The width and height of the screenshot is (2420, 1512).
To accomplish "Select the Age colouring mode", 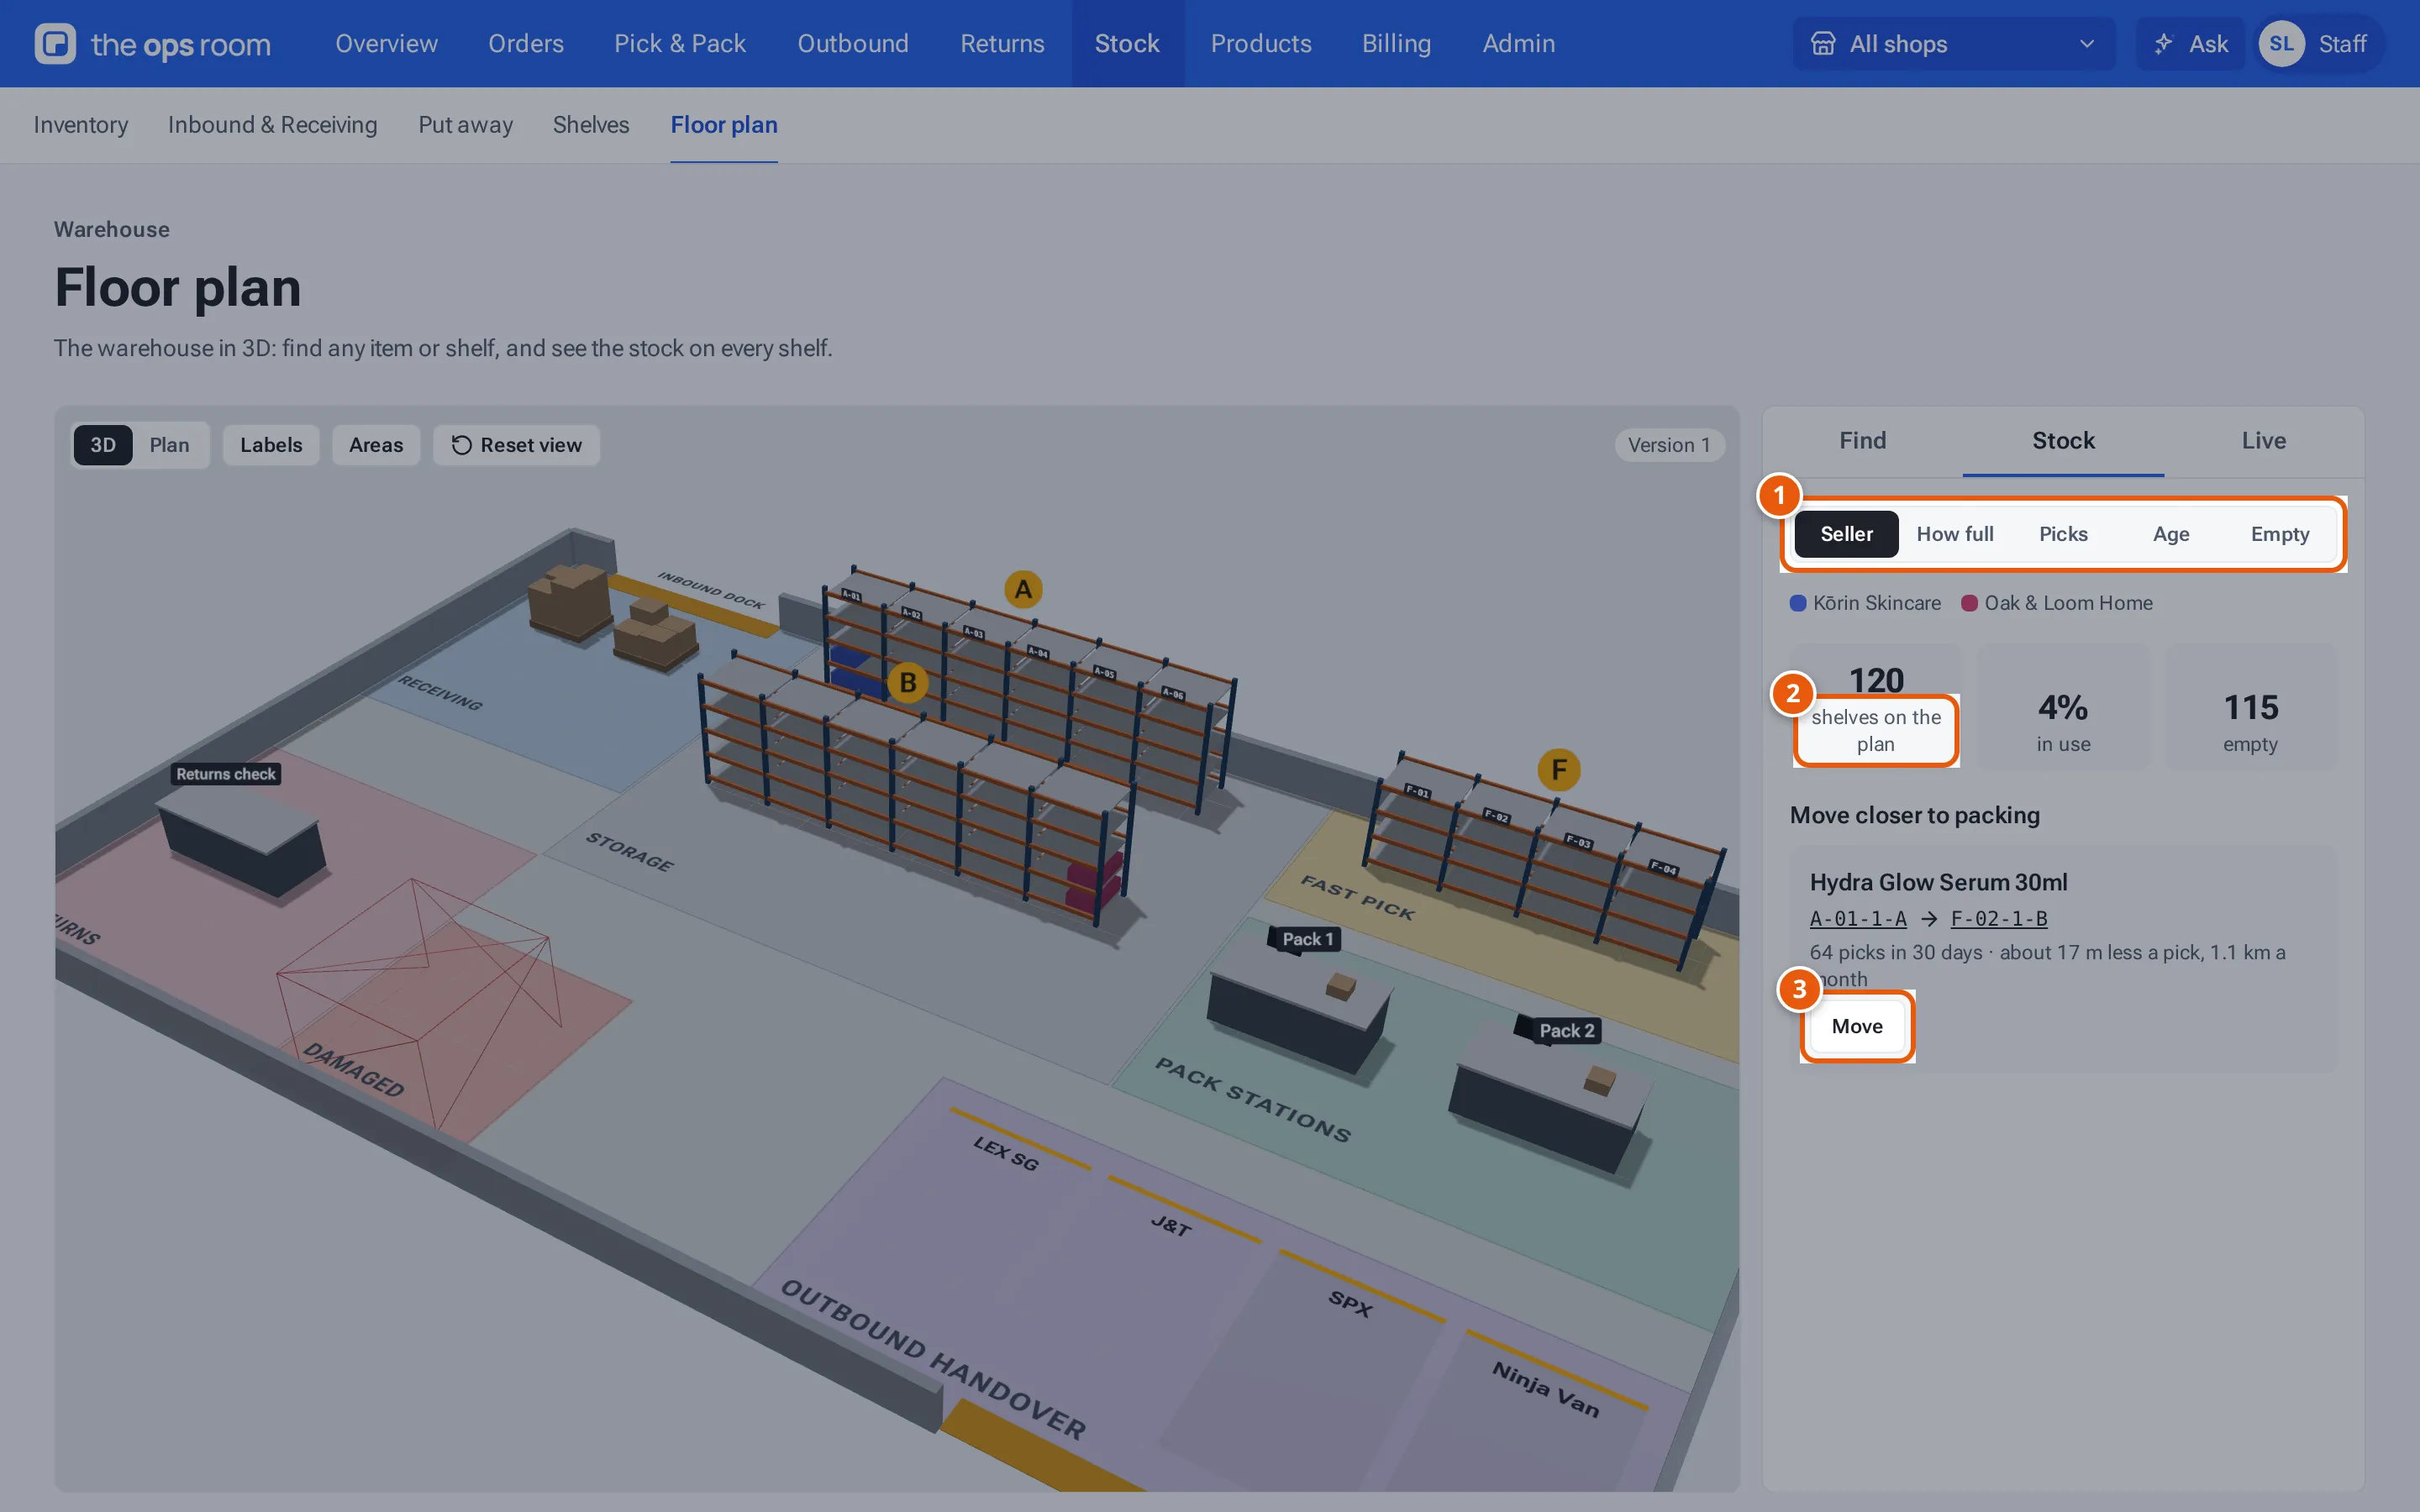I will [2171, 534].
